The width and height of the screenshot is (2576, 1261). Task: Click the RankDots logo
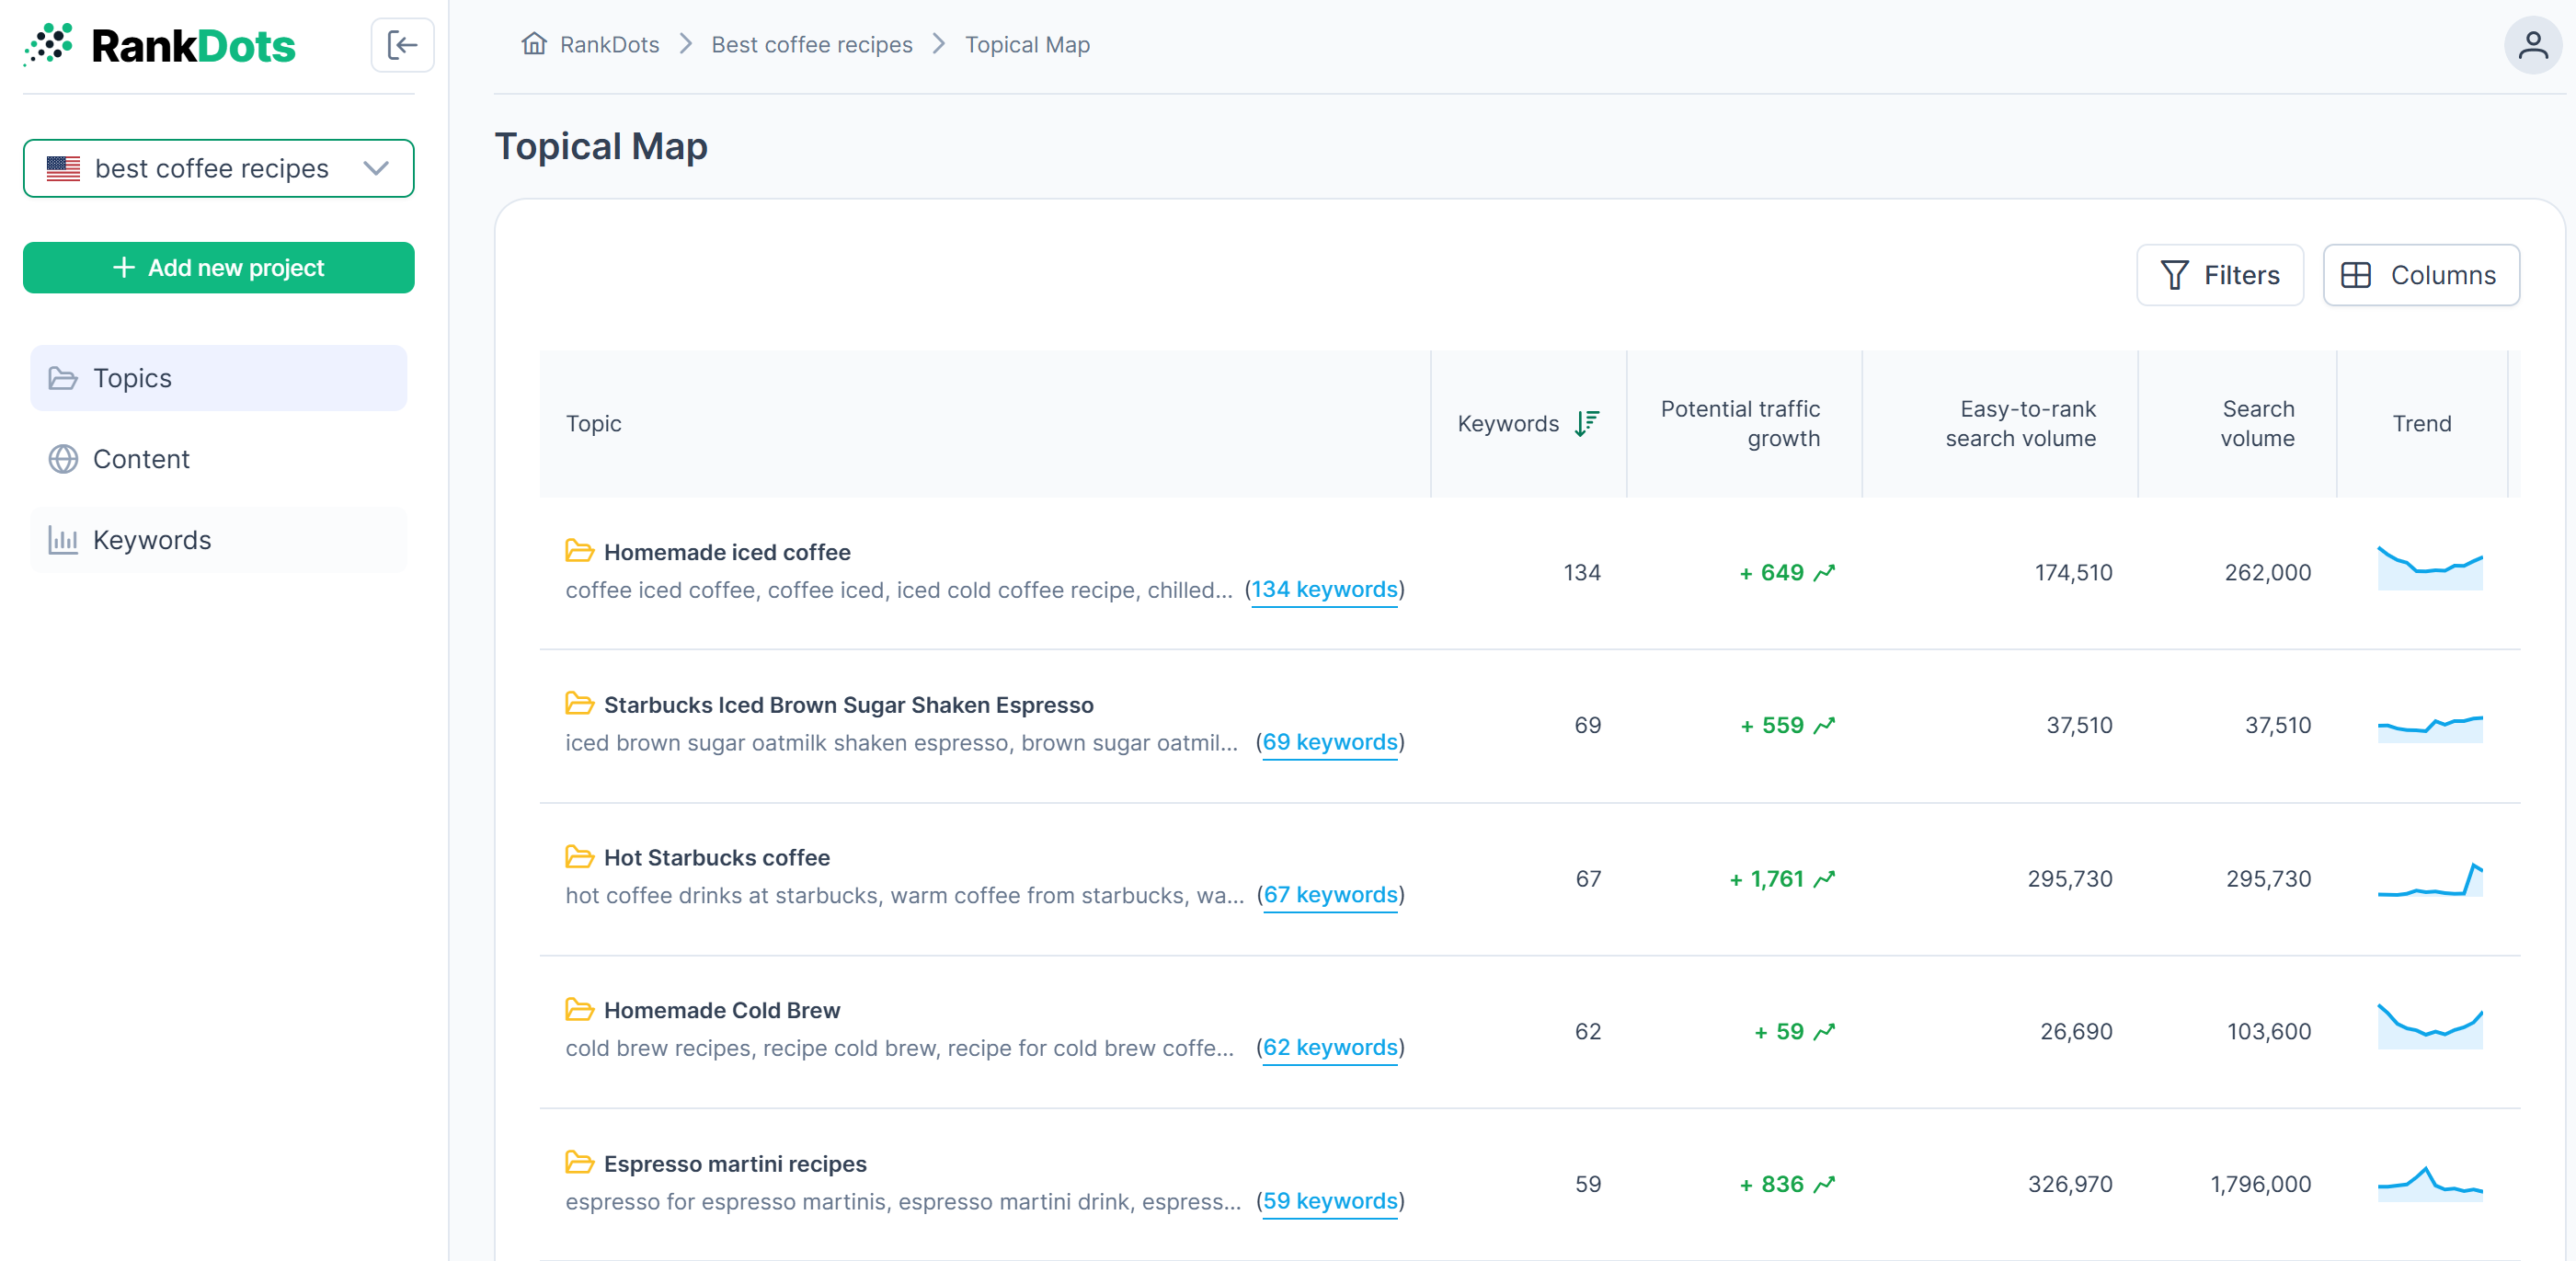click(160, 46)
